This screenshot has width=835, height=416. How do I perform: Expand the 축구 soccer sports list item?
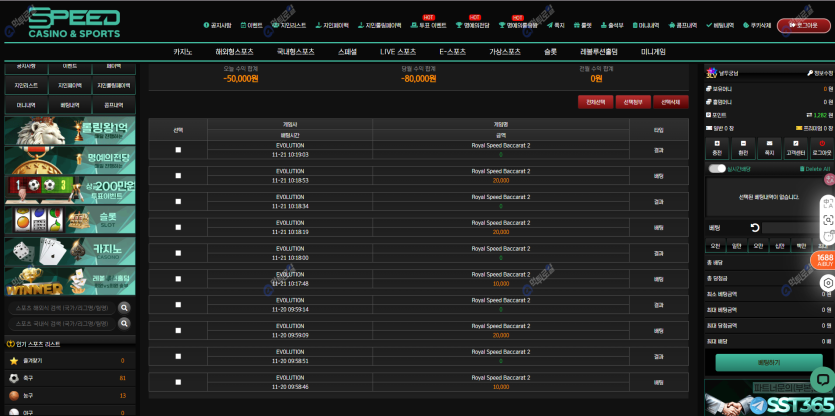(68, 378)
